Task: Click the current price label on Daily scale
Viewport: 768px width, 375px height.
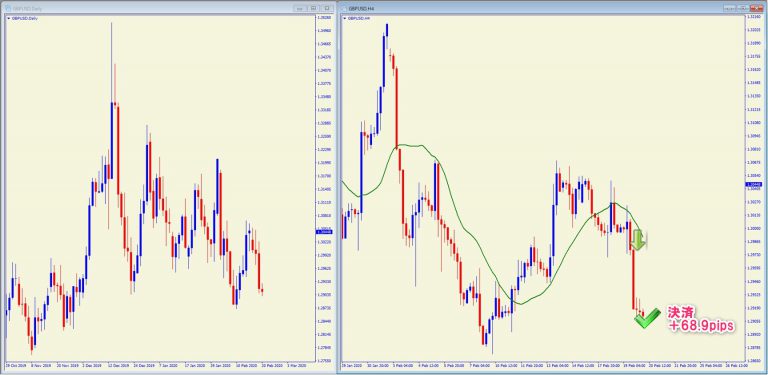Action: point(324,232)
